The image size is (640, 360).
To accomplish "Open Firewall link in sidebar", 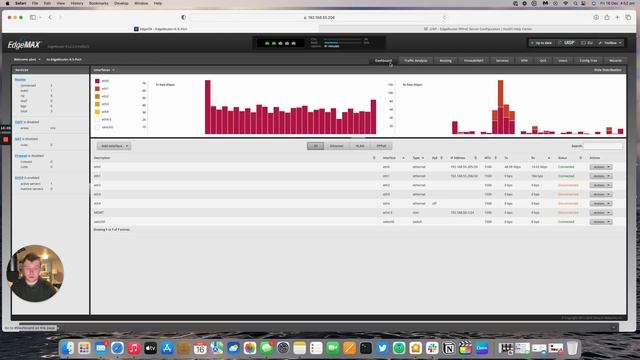I will pos(21,156).
